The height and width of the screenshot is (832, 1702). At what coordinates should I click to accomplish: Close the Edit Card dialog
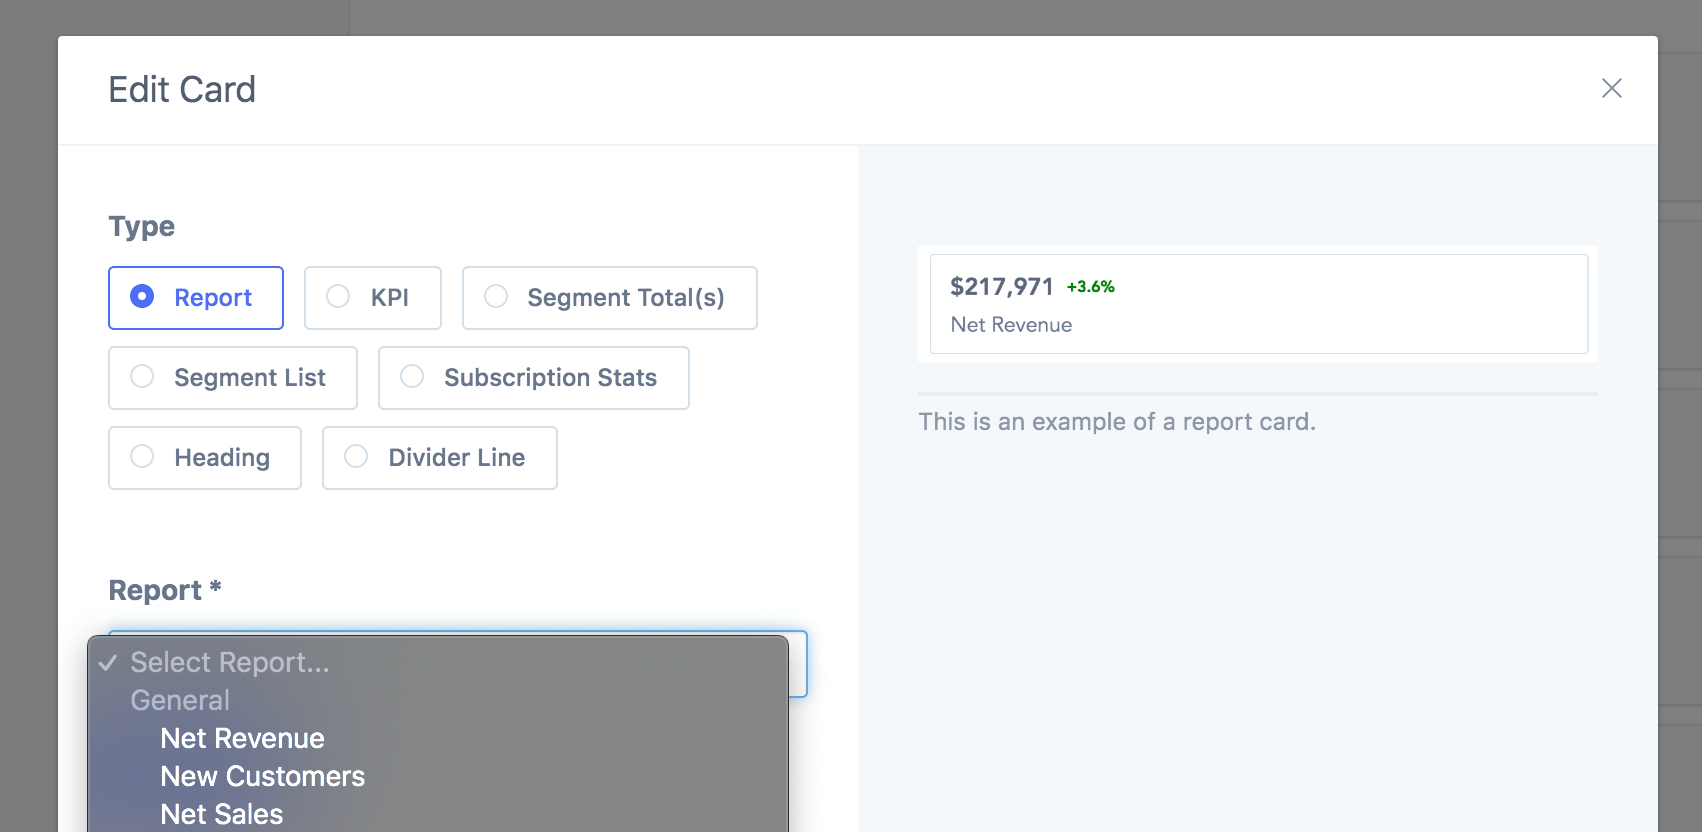tap(1611, 88)
